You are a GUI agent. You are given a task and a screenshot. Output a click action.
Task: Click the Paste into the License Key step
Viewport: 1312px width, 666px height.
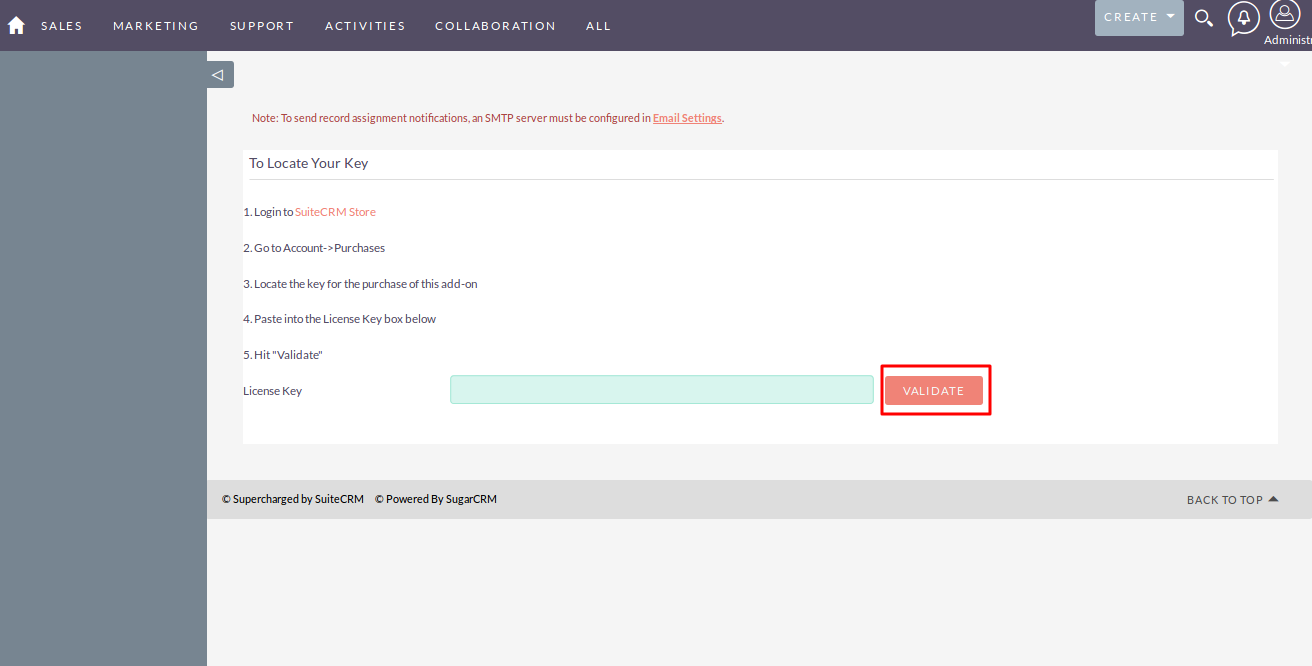pyautogui.click(x=340, y=319)
